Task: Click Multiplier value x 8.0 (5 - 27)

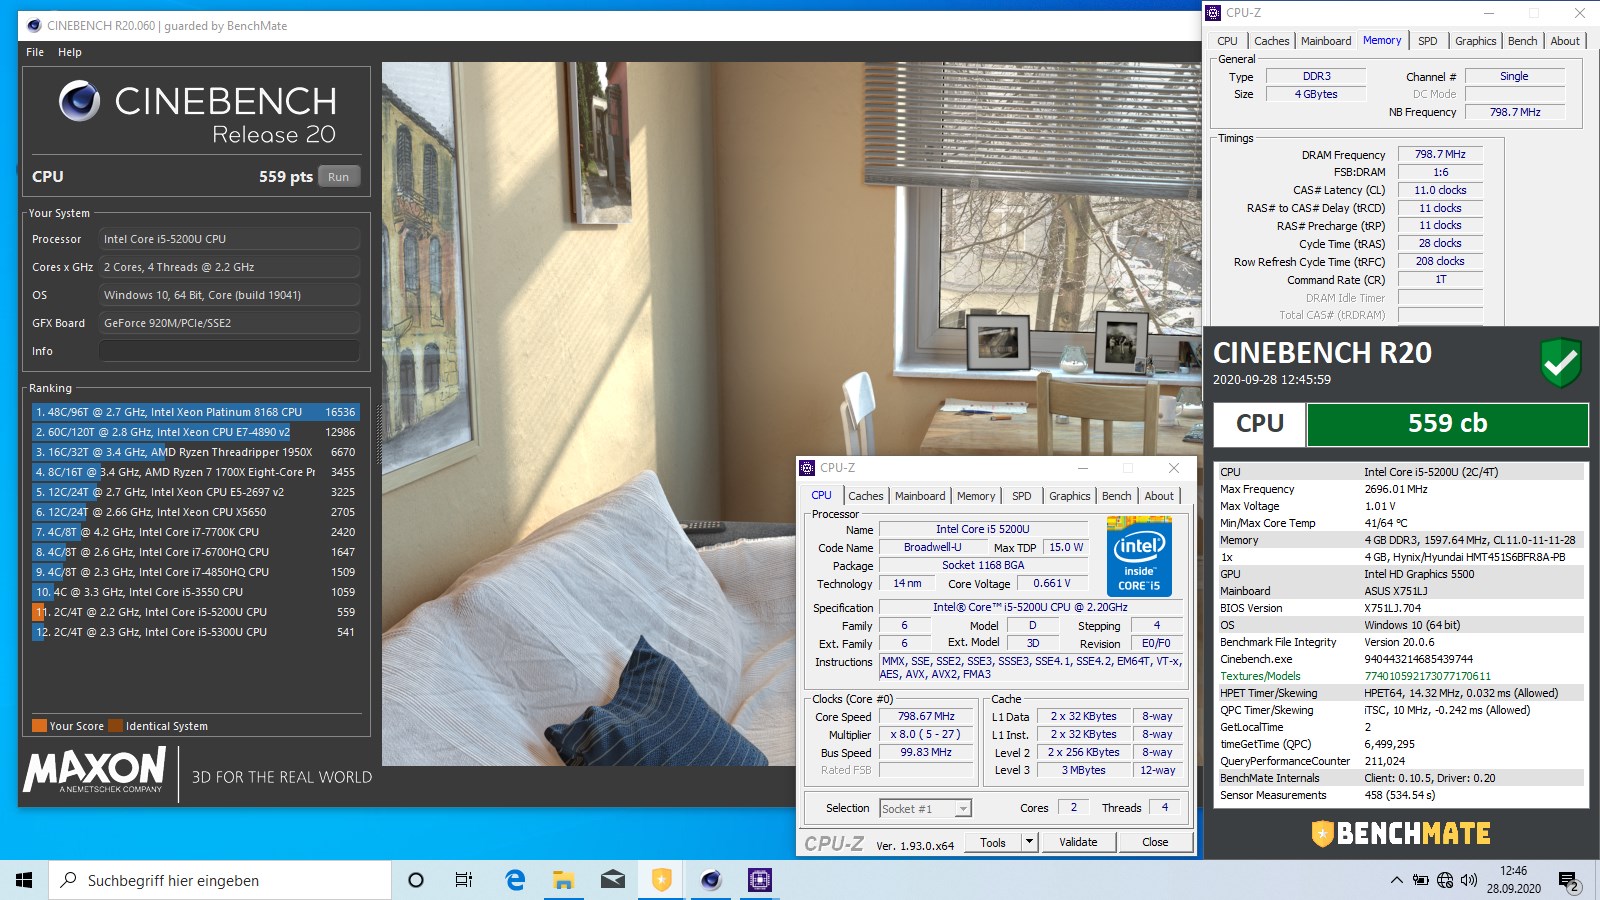Action: click(926, 735)
